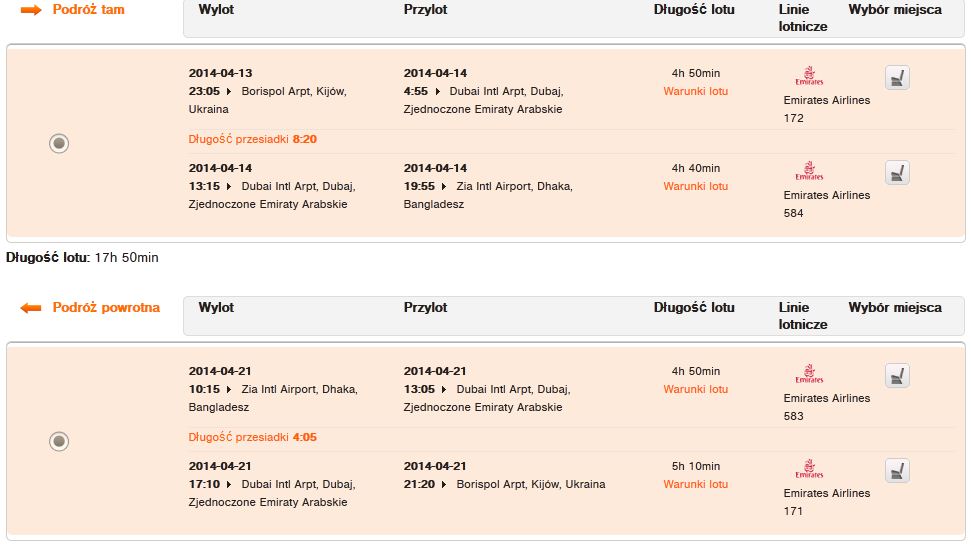Click the Emirates logo for flight 171
Image resolution: width=971 pixels, height=547 pixels.
[809, 469]
